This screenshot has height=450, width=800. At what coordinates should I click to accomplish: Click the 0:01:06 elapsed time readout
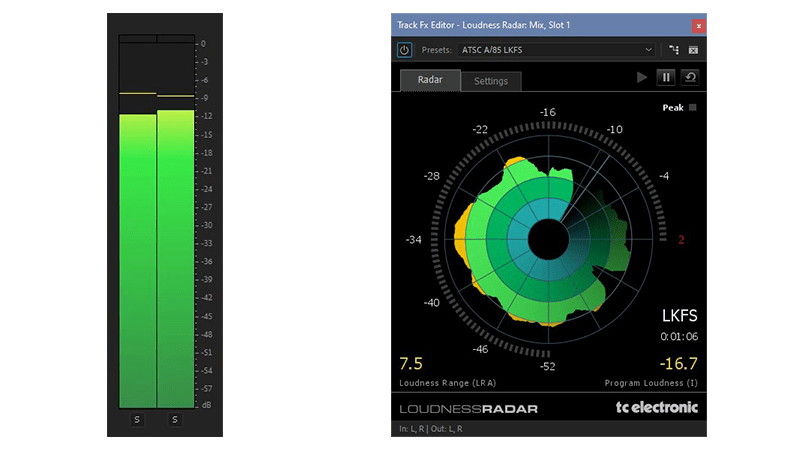click(x=679, y=337)
